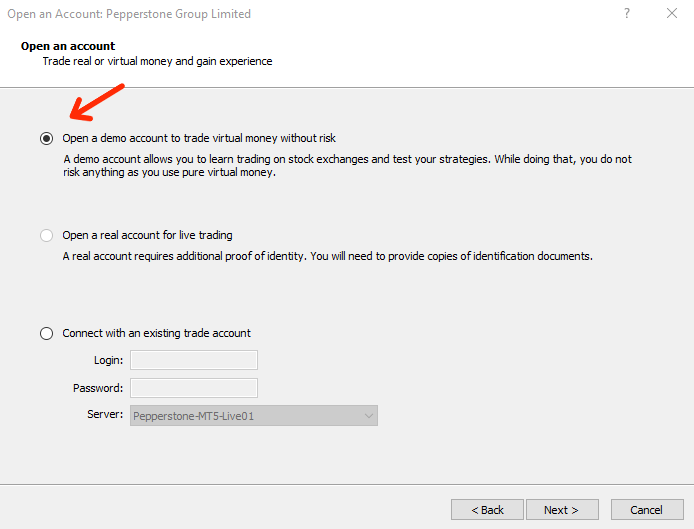Click the real account option label text

[147, 236]
